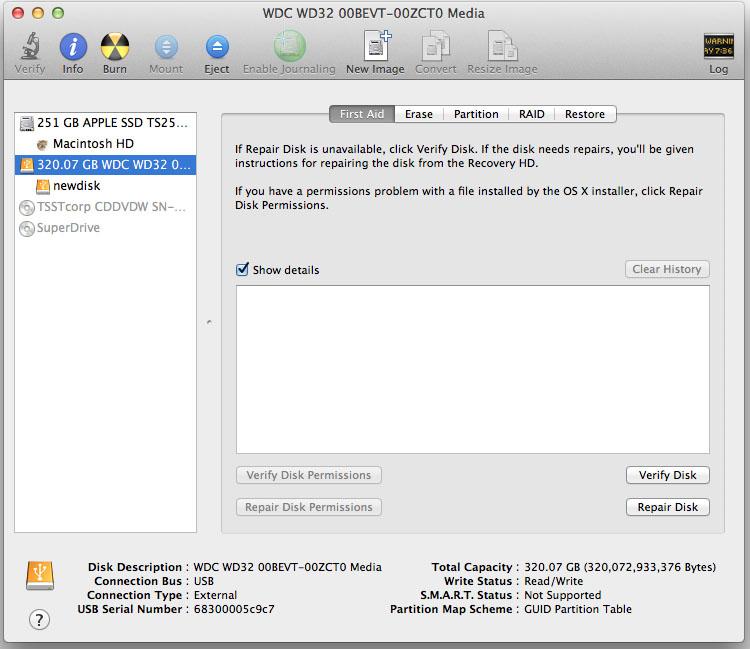Click the orange USB disk icon at bottom
Viewport: 750px width, 649px height.
(40, 576)
